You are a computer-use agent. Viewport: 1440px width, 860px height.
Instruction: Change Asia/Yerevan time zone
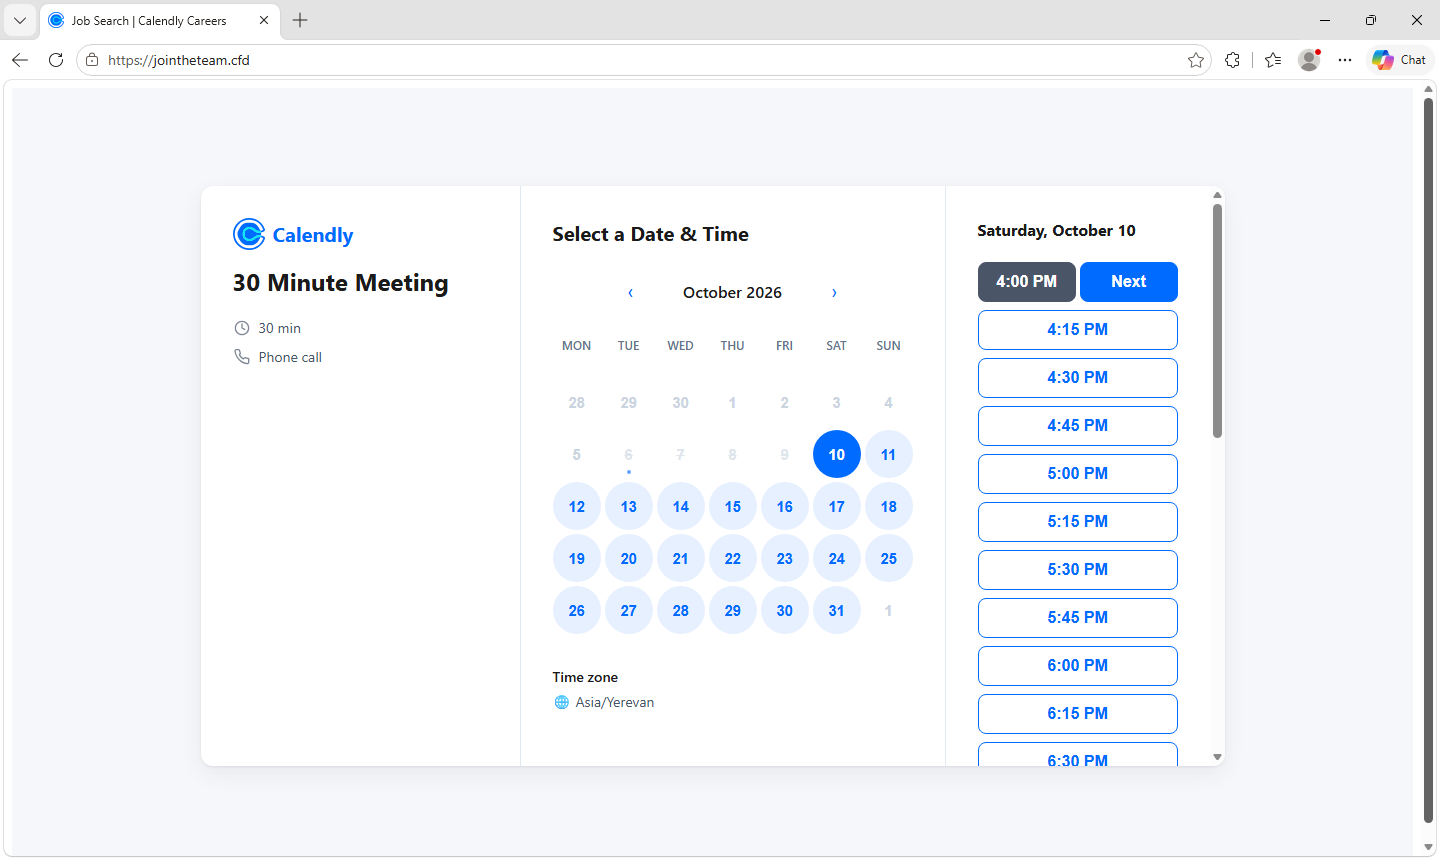point(604,702)
